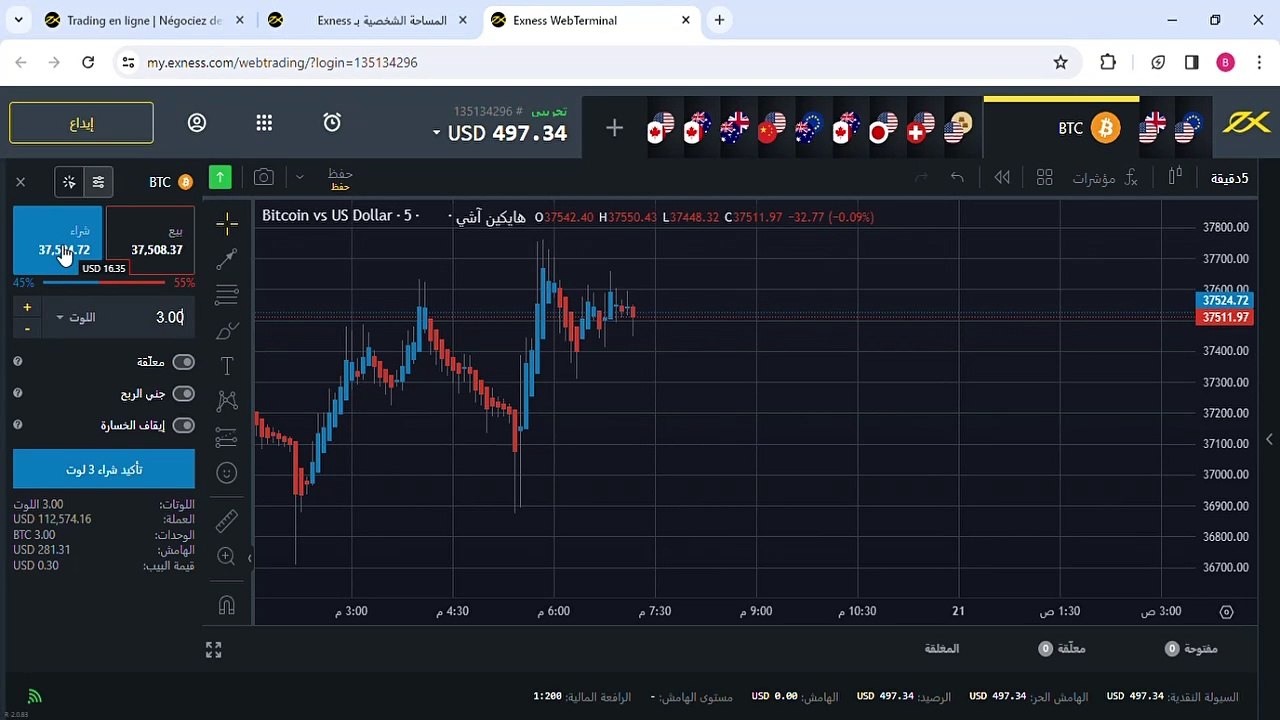Select the ruler measure tool
This screenshot has height=720, width=1280.
click(x=227, y=521)
